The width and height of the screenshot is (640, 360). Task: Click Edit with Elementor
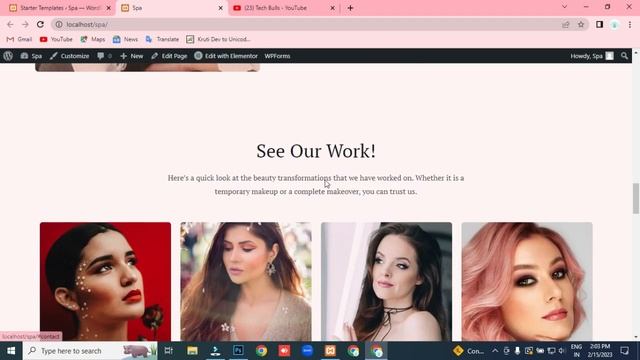point(226,56)
